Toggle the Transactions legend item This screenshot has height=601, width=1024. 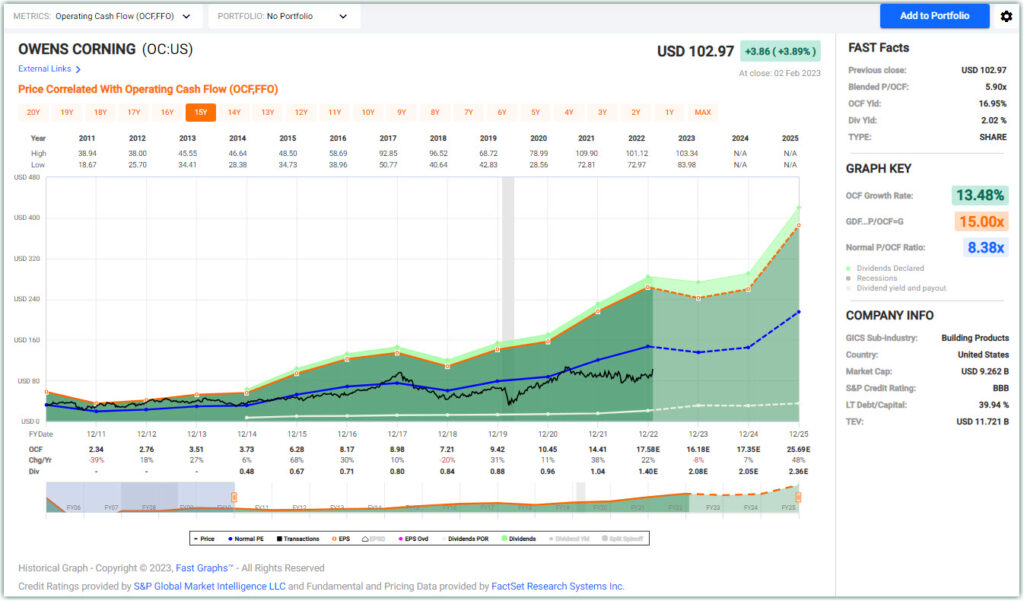298,539
